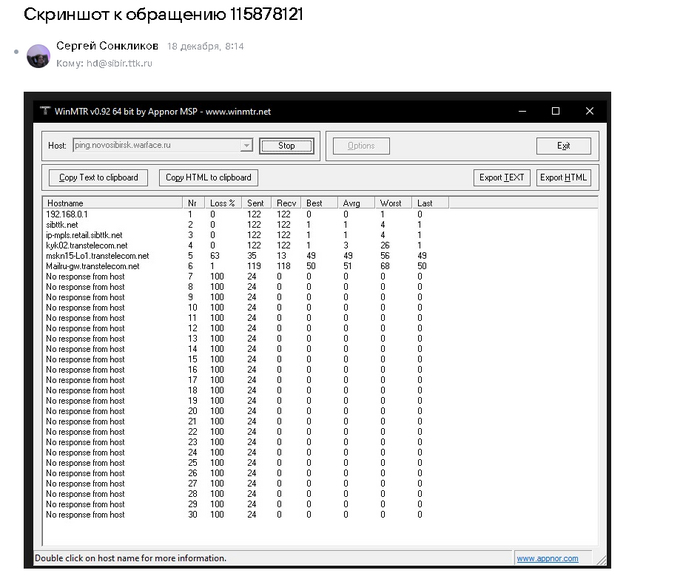Sort by the Loss % column header
Screen dimensions: 700x576
tap(223, 203)
